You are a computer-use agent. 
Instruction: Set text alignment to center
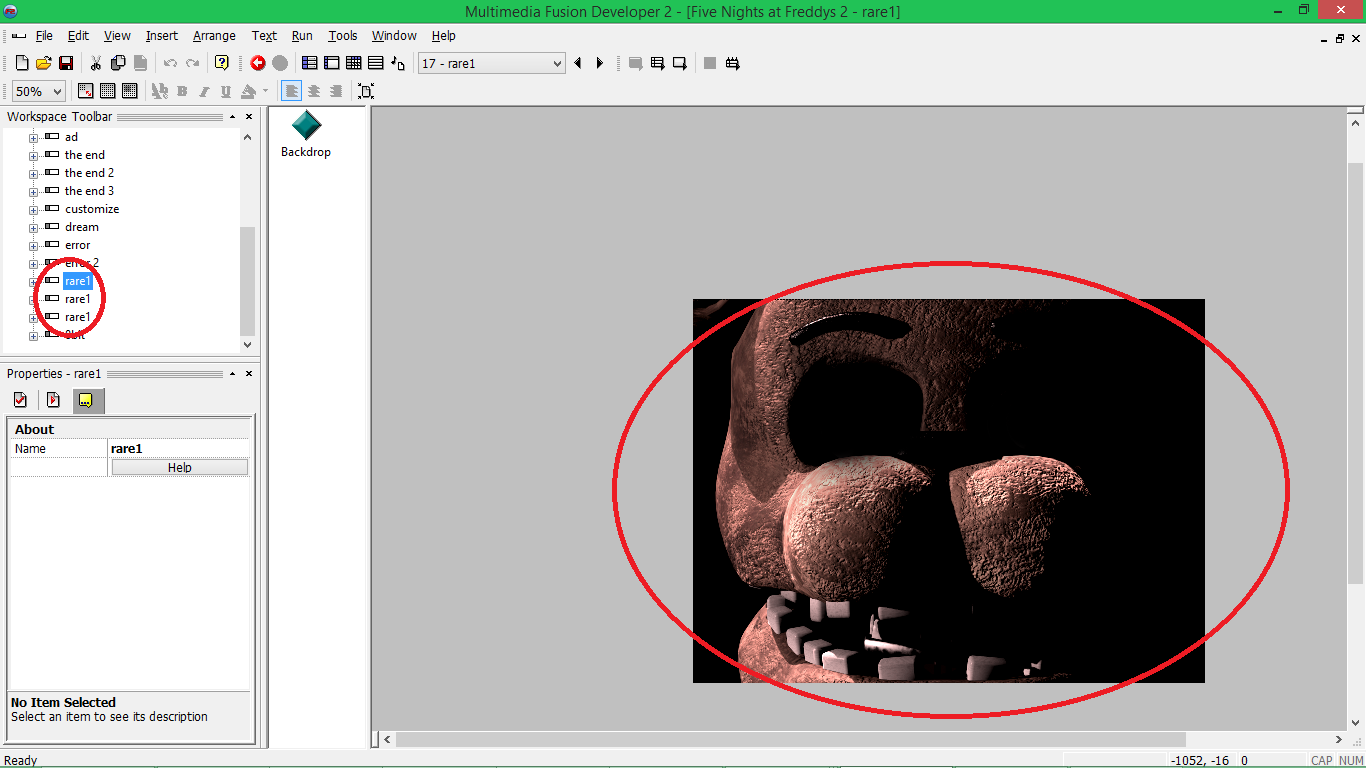click(x=314, y=91)
